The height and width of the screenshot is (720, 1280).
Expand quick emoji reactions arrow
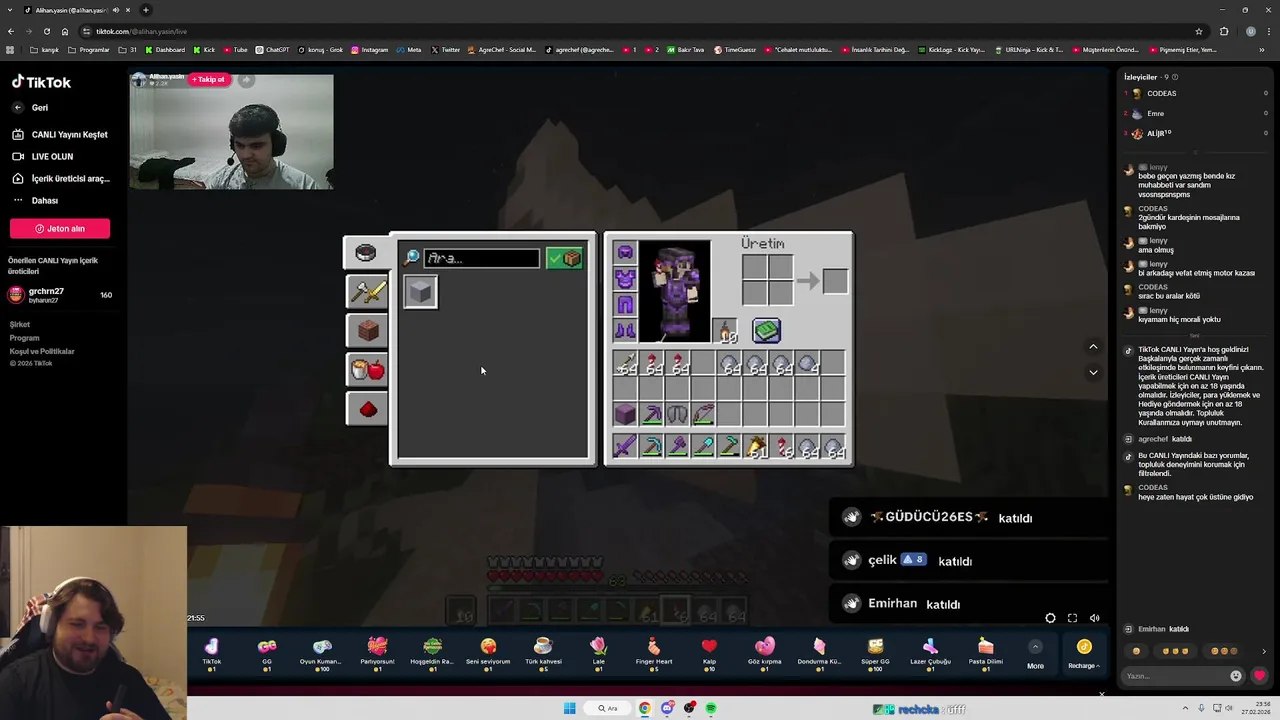pyautogui.click(x=1264, y=651)
